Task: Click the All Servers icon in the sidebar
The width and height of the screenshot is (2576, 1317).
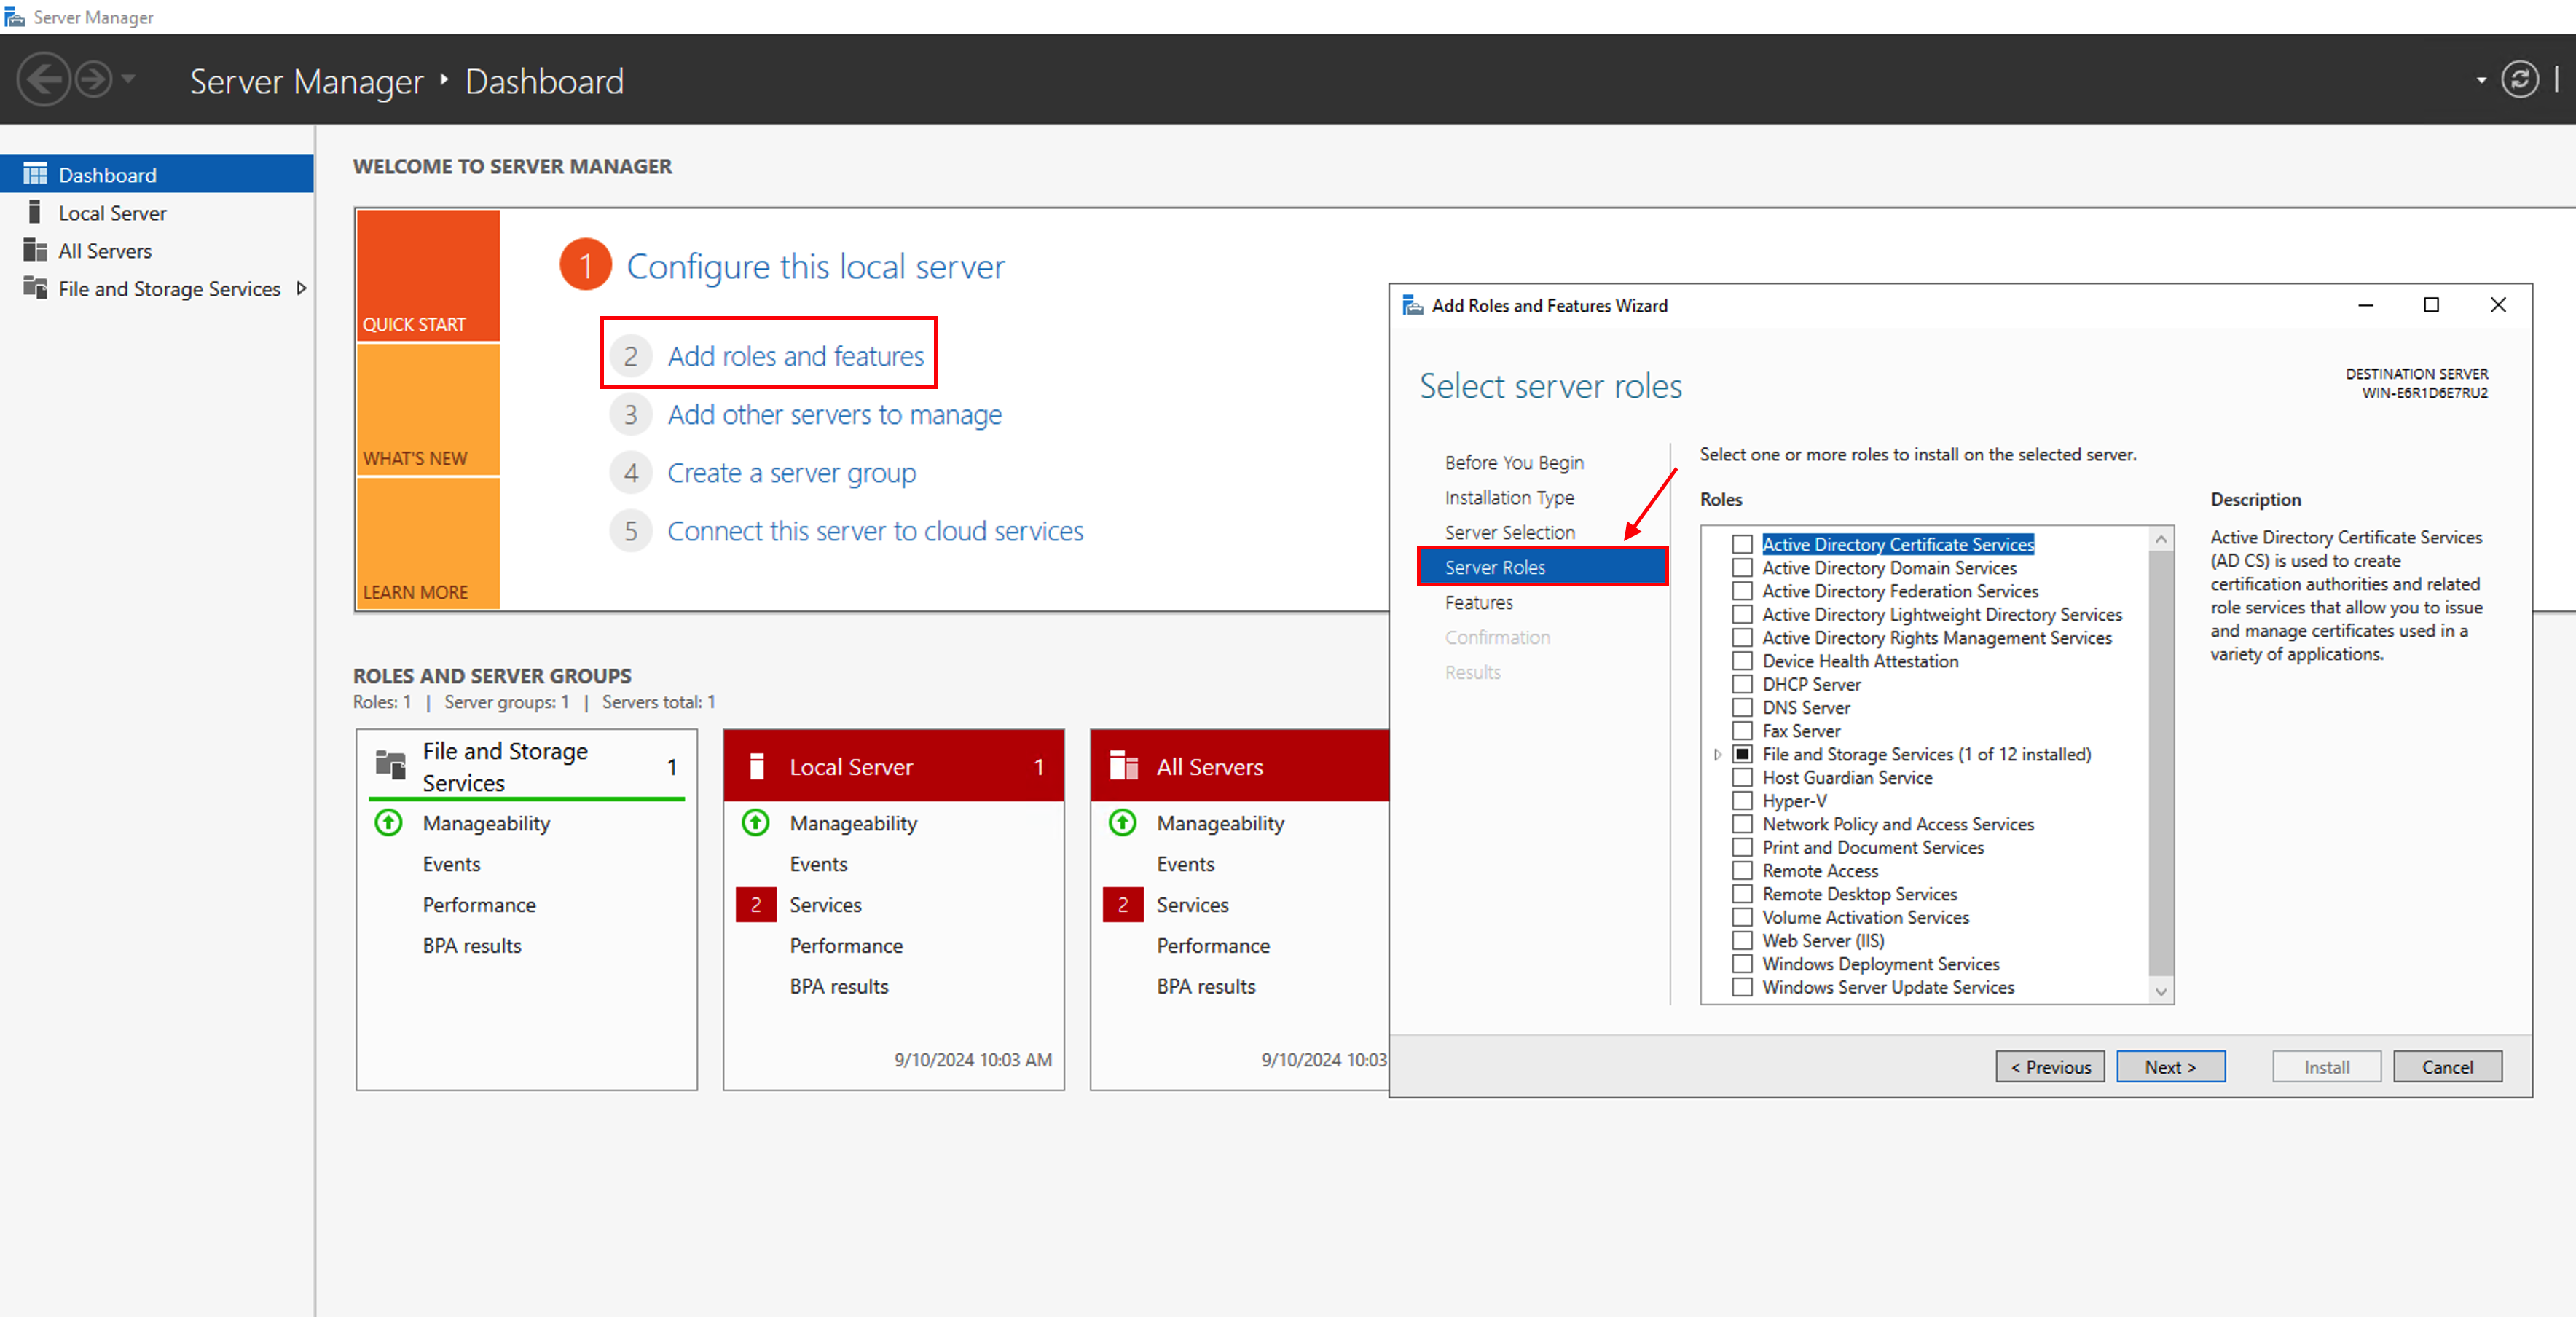Action: [35, 250]
